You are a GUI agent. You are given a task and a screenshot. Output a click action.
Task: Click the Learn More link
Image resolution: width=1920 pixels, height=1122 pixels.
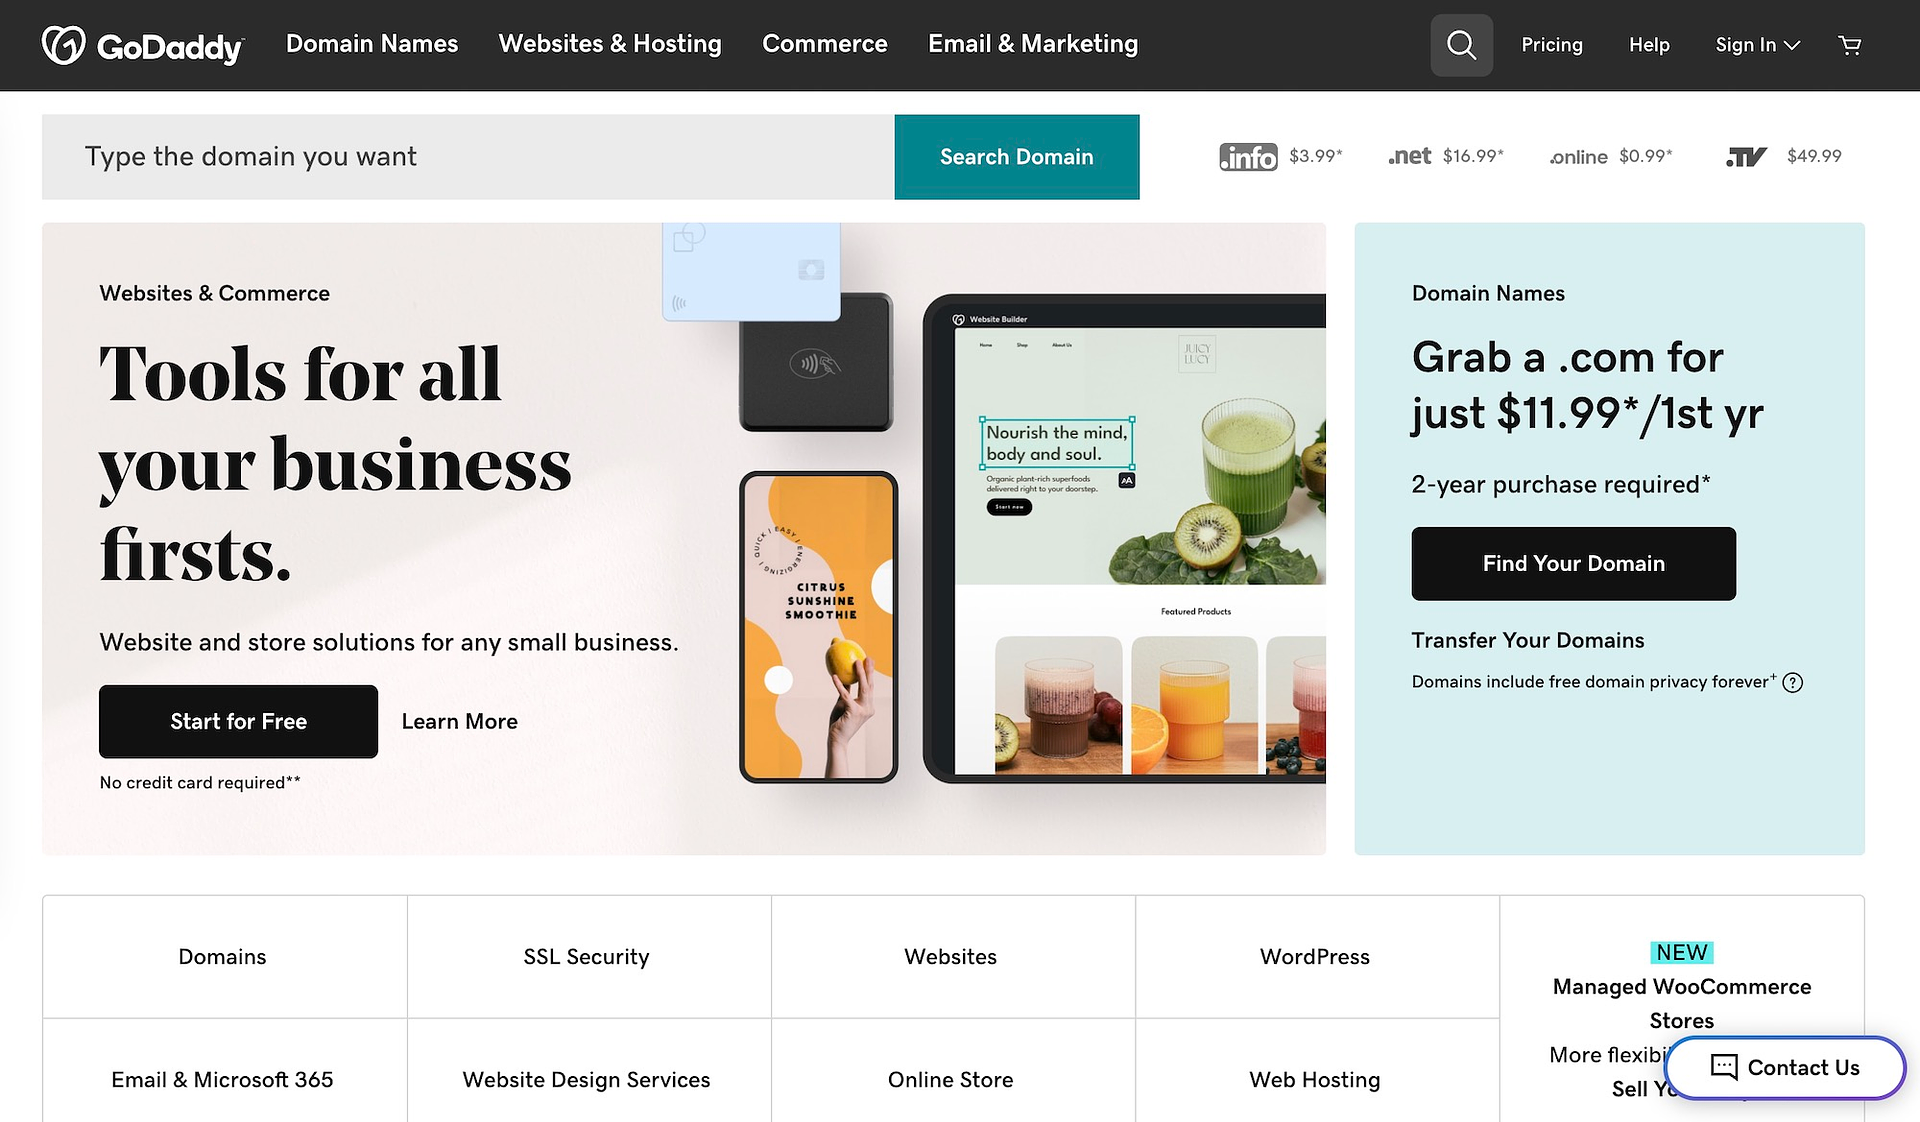coord(459,720)
